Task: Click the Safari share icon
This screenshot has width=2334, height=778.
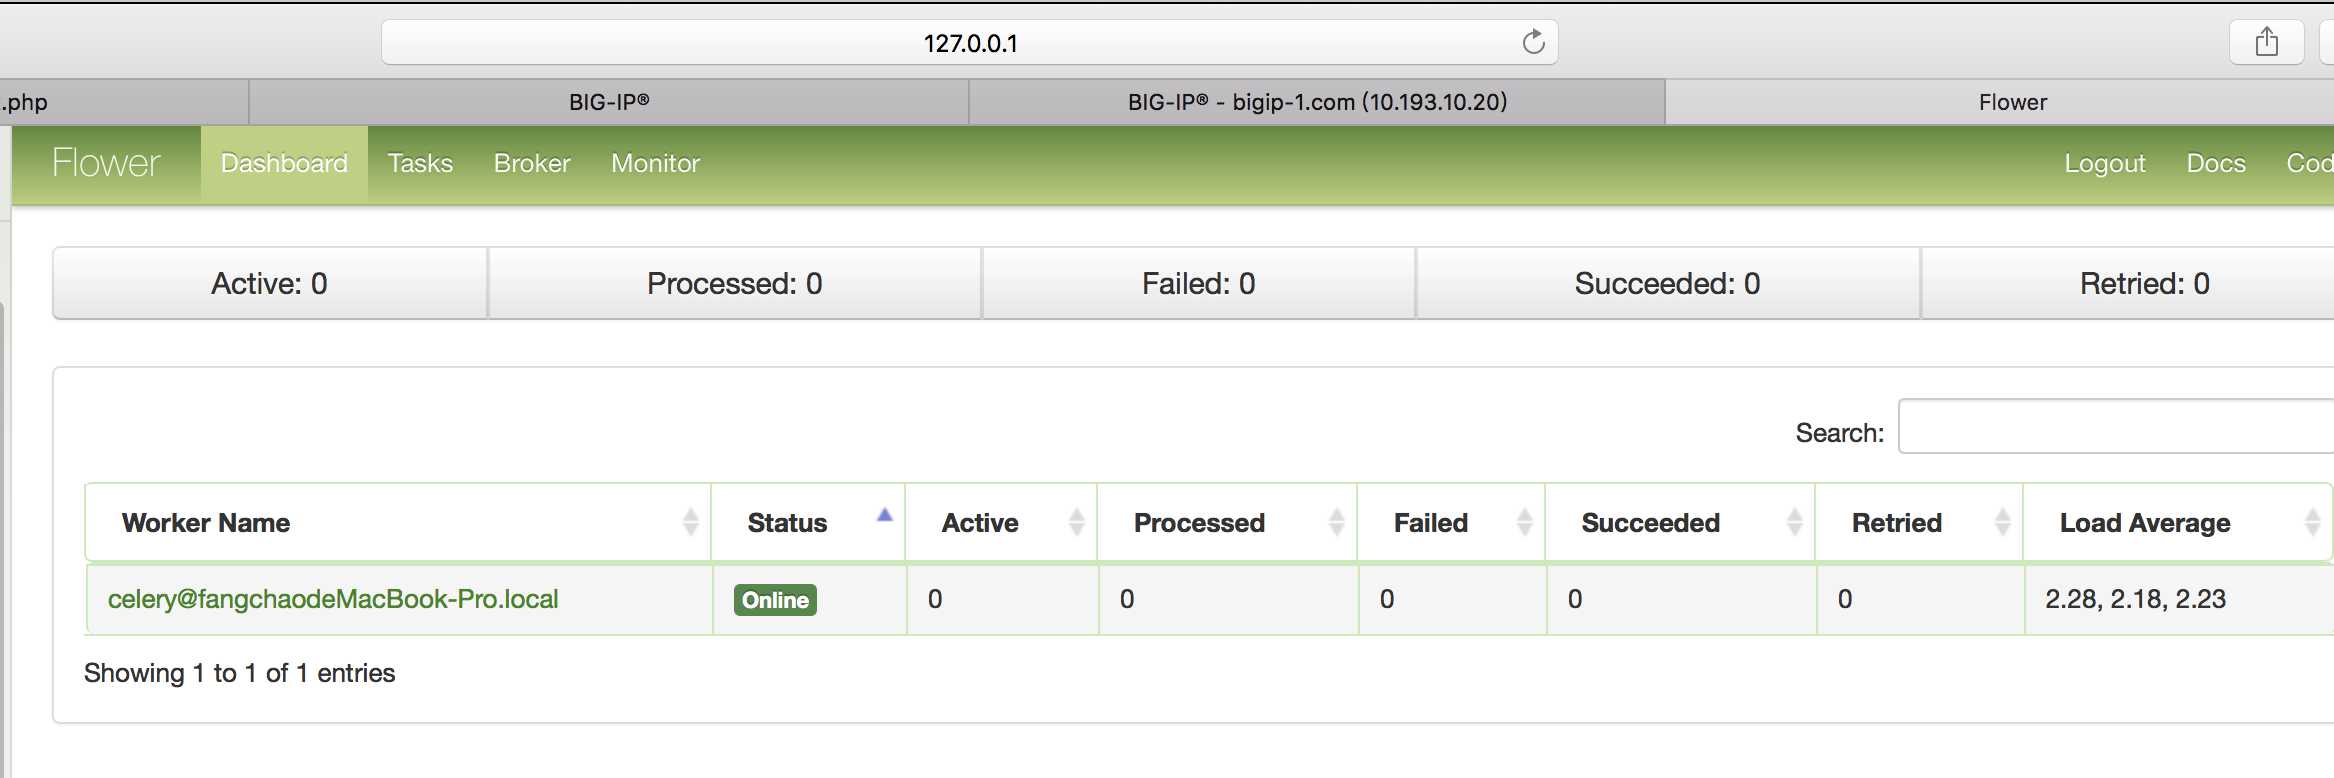Action: pyautogui.click(x=2266, y=42)
